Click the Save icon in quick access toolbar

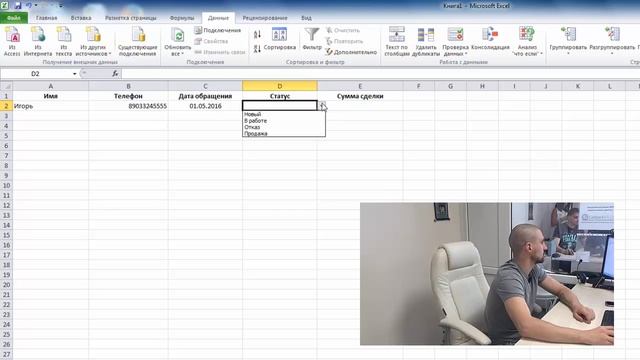[18, 6]
